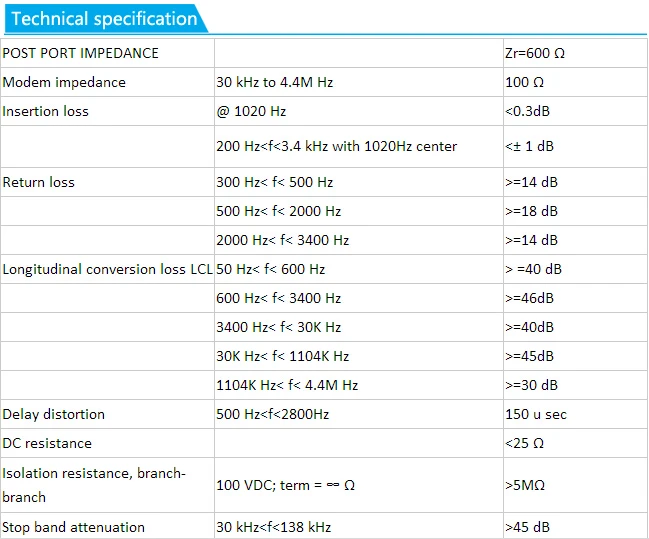Click the >=46dB value cell

(x=530, y=298)
